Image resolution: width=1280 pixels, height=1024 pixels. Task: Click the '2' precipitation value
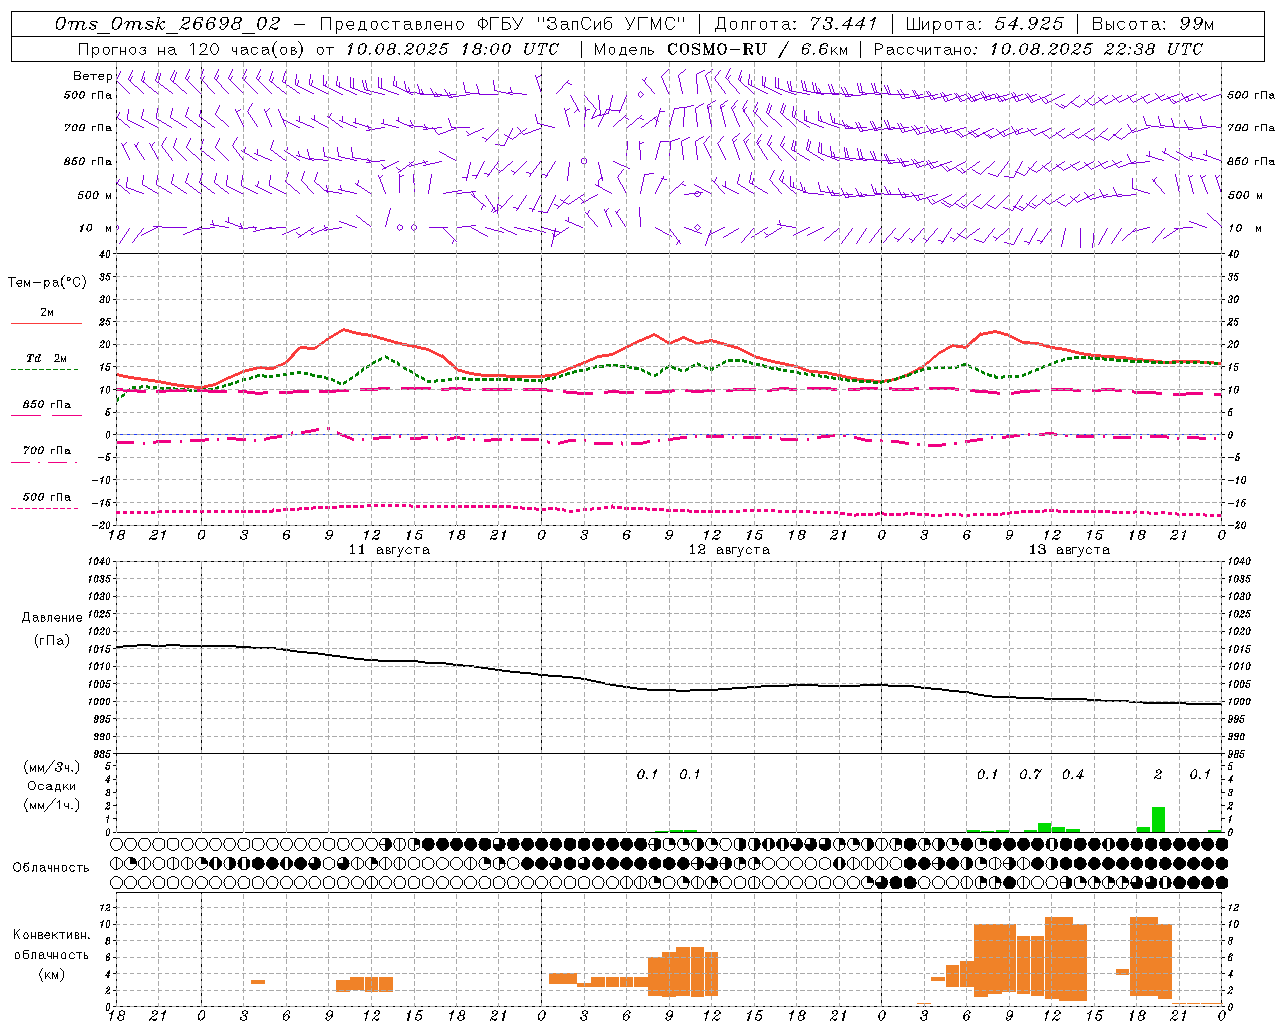tap(1158, 774)
